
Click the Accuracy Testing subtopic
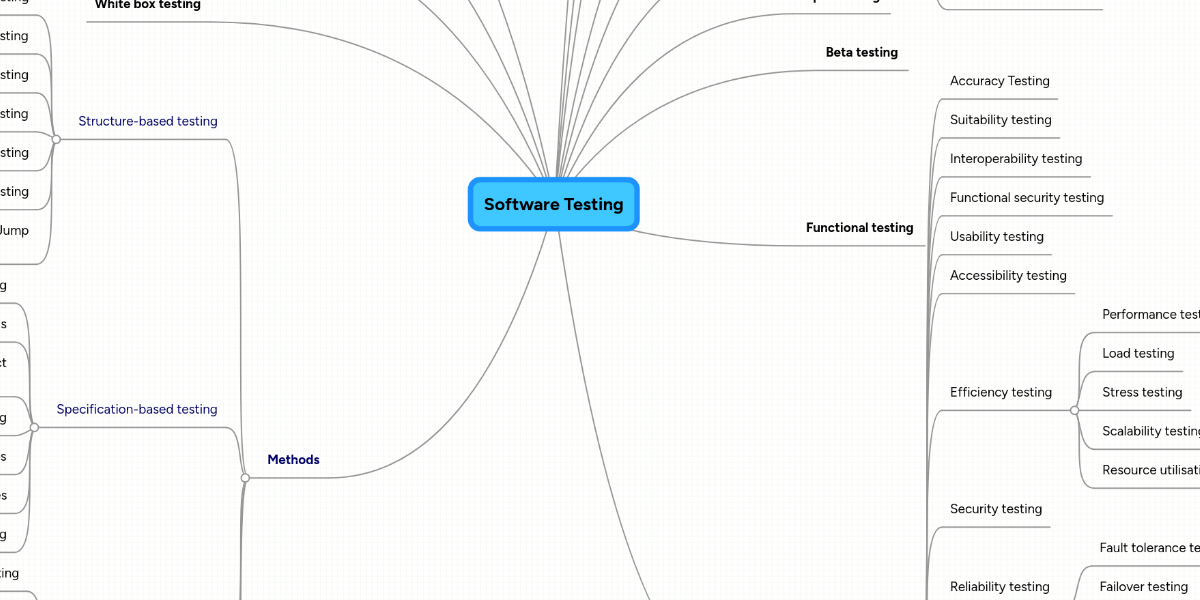pos(999,81)
